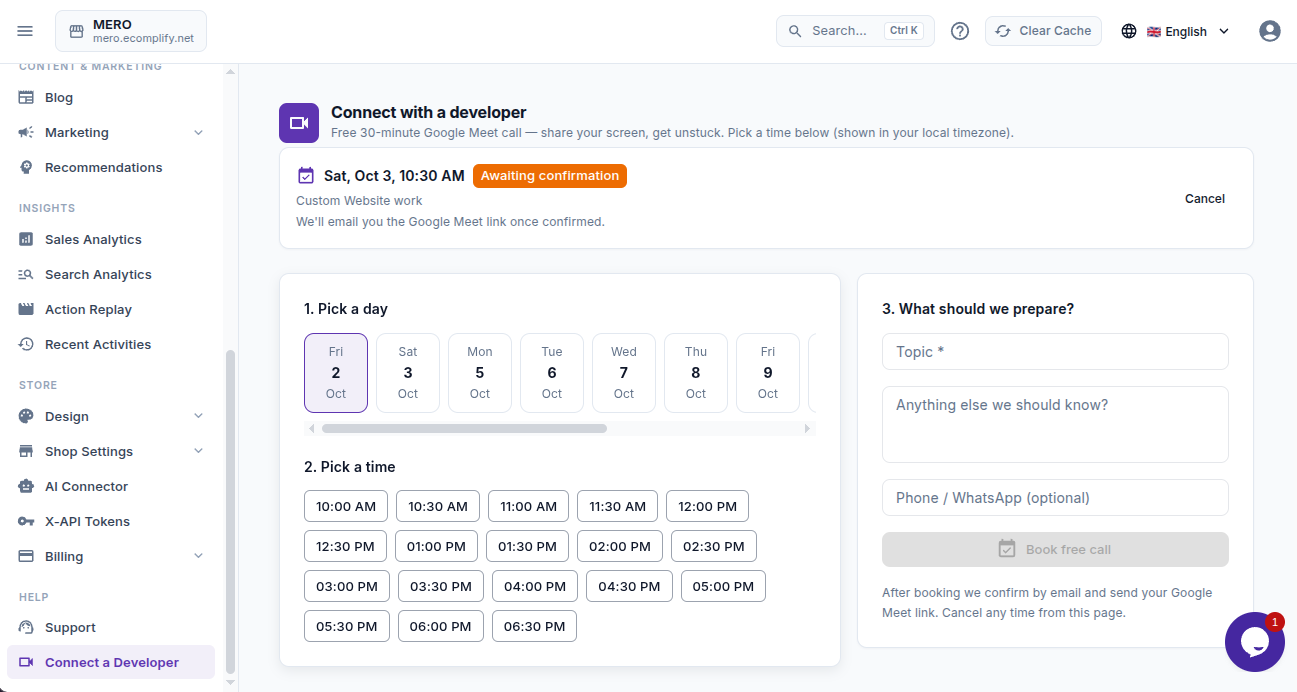
Task: Cancel the Oct 3 booking
Action: pyautogui.click(x=1205, y=199)
